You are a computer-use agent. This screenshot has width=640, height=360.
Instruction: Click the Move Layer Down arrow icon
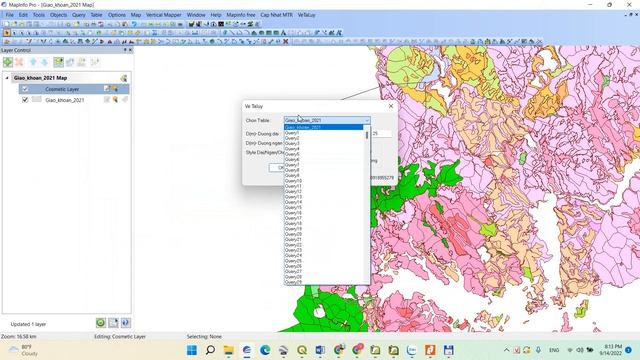pyautogui.click(x=44, y=62)
